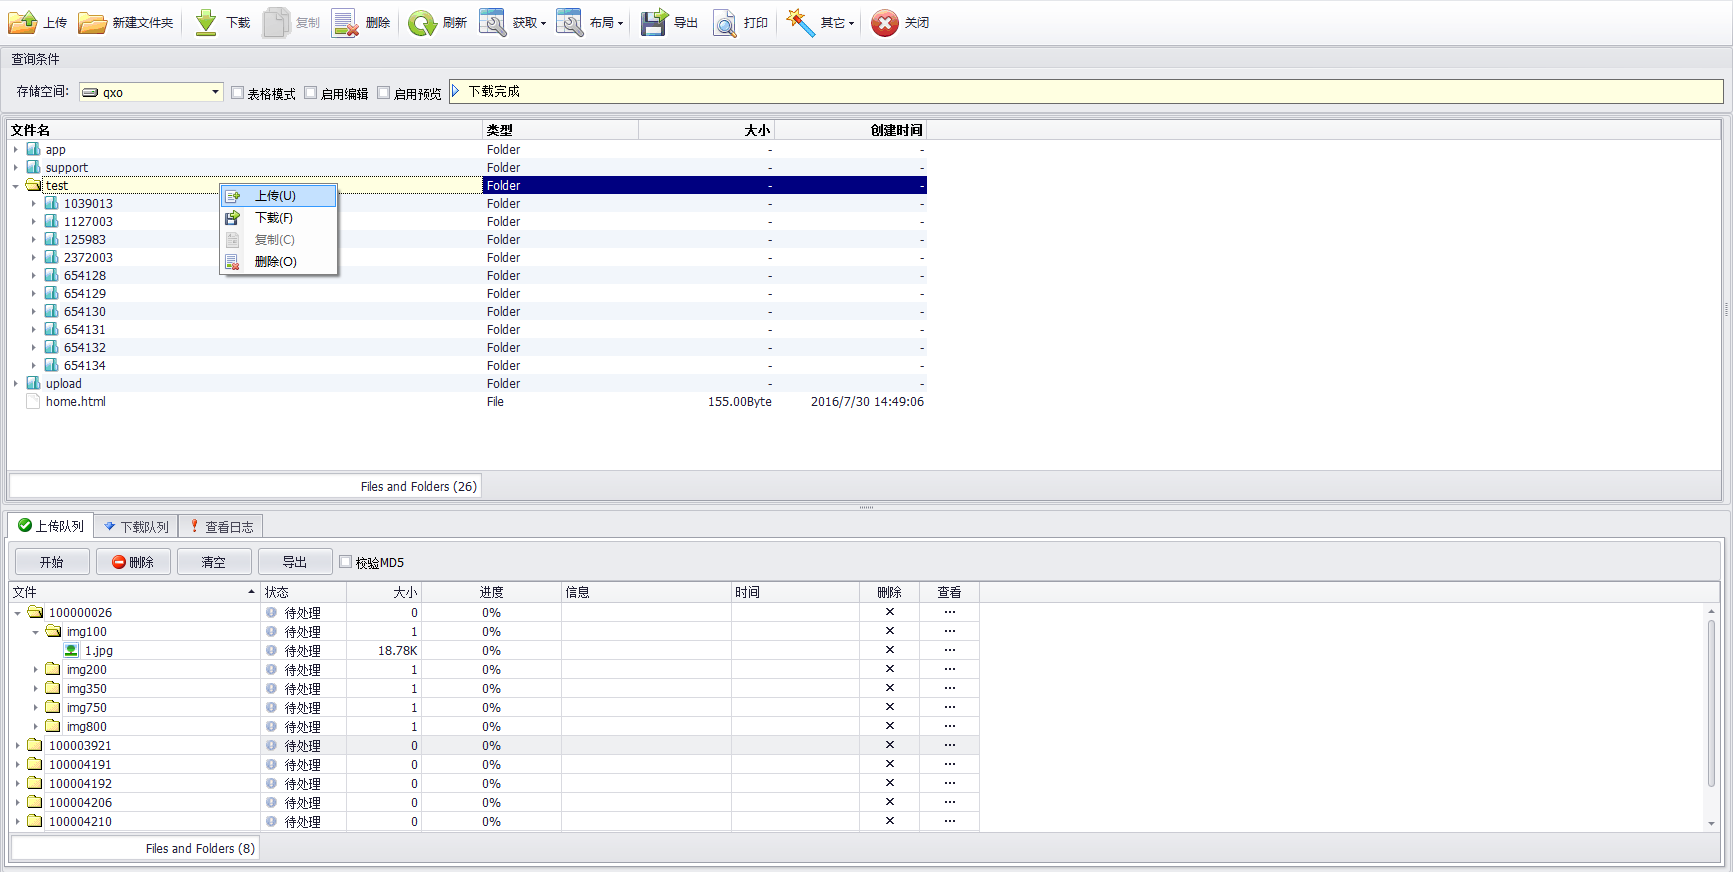
Task: Click the 清空 clear queue button
Action: 214,562
